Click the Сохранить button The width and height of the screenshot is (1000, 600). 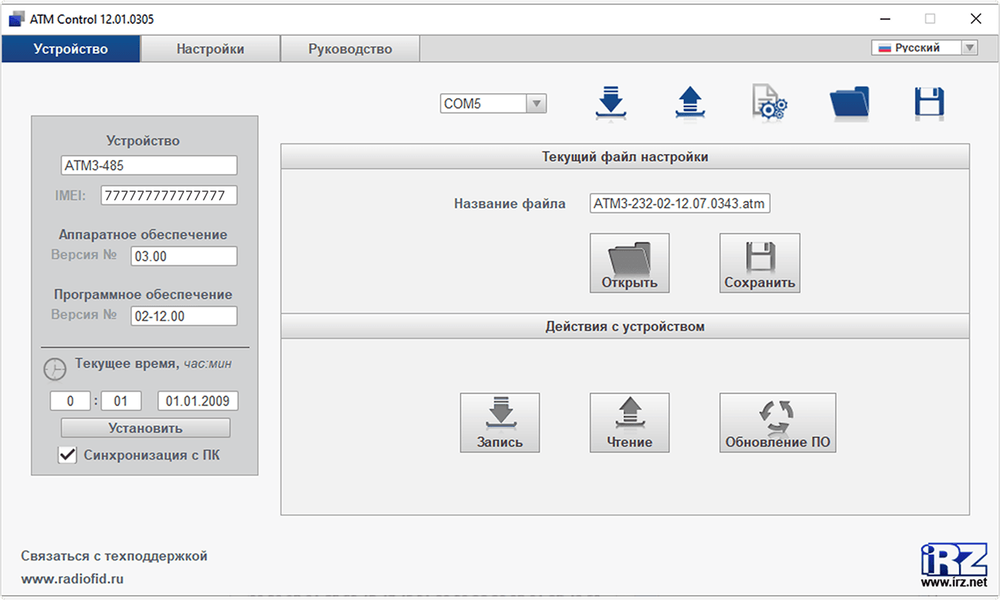pyautogui.click(x=759, y=263)
